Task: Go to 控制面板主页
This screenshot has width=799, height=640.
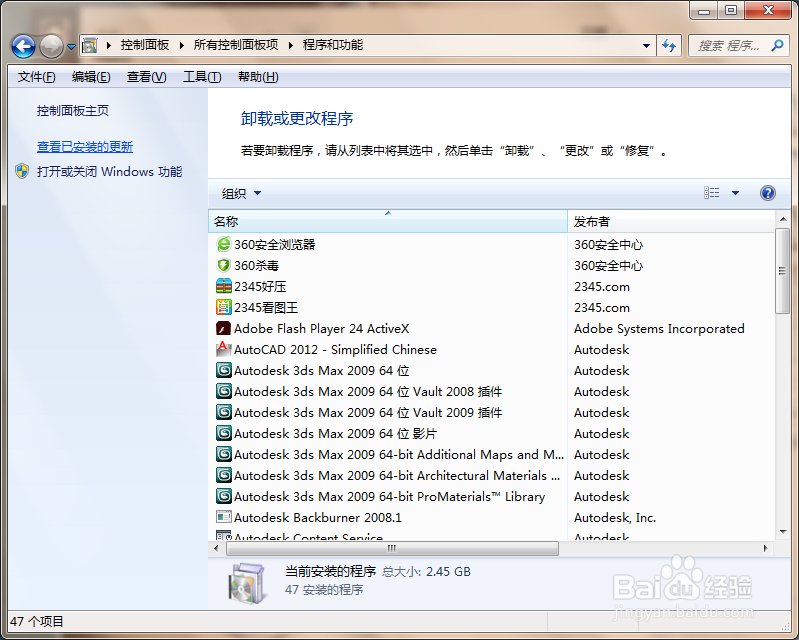Action: pyautogui.click(x=73, y=111)
